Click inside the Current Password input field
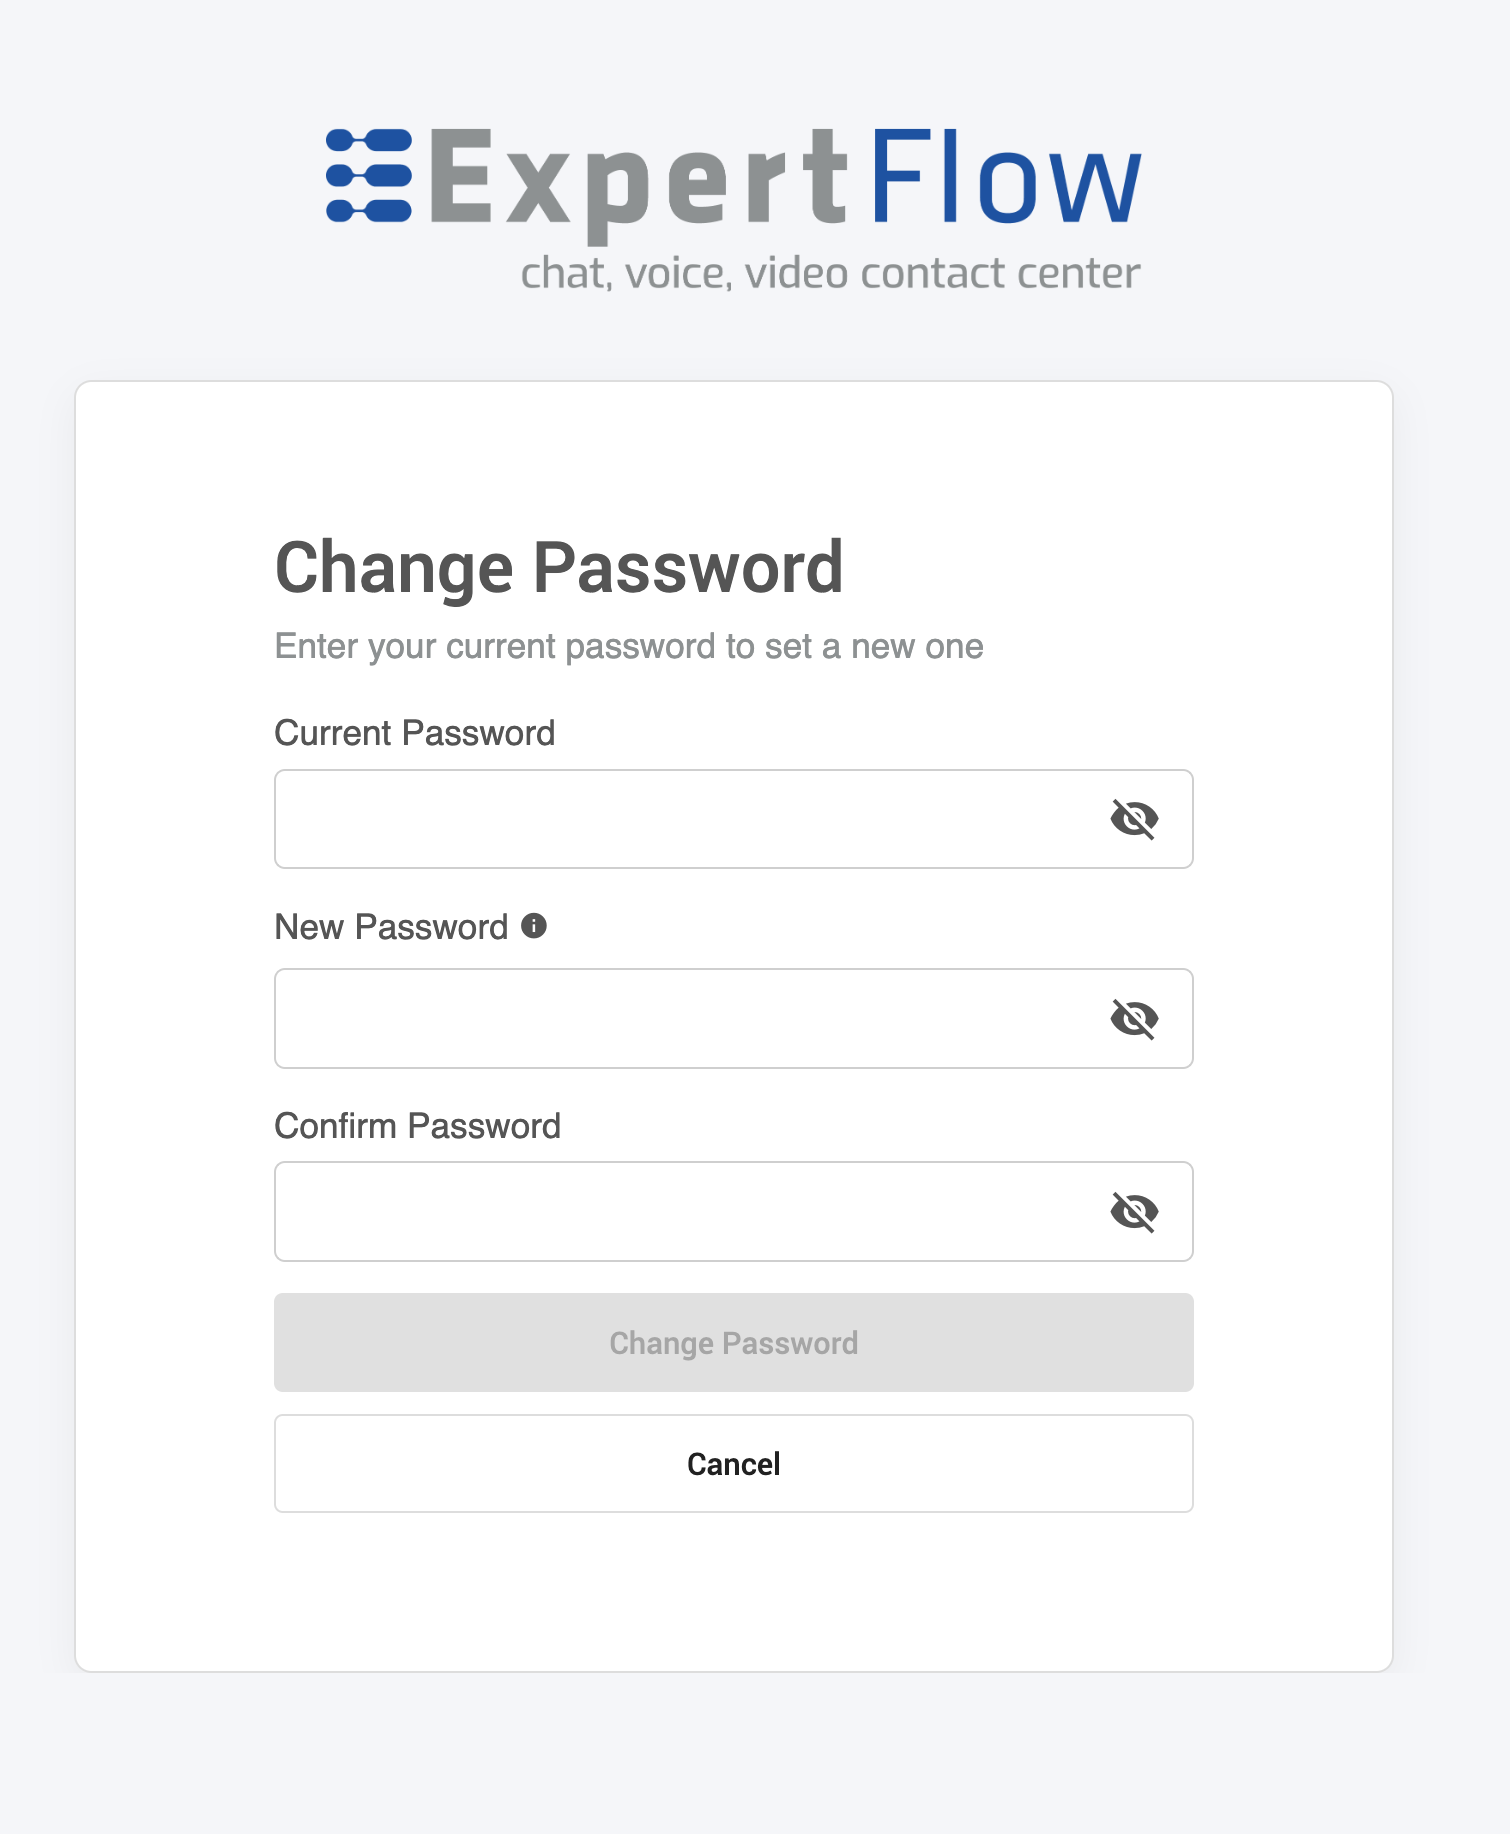 point(650,818)
